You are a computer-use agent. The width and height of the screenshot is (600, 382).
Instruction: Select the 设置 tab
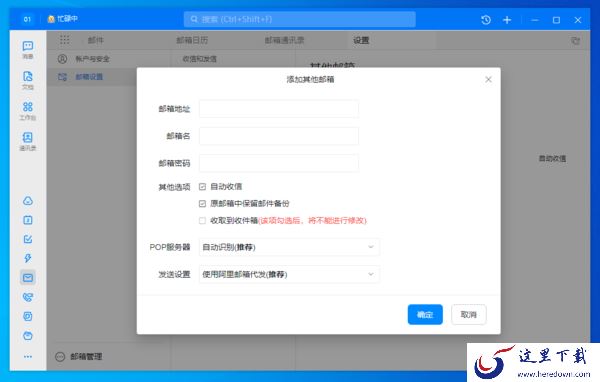pyautogui.click(x=361, y=40)
